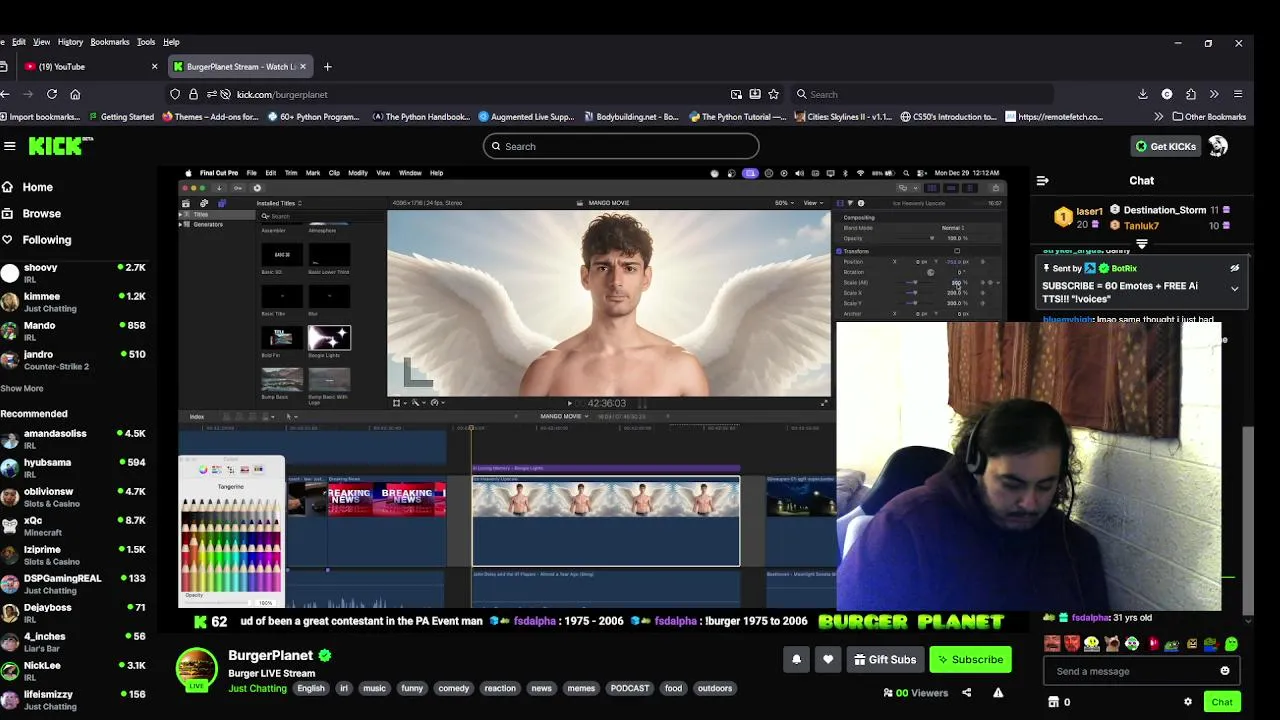Click the Kick search box
This screenshot has width=1280, height=720.
tap(620, 146)
